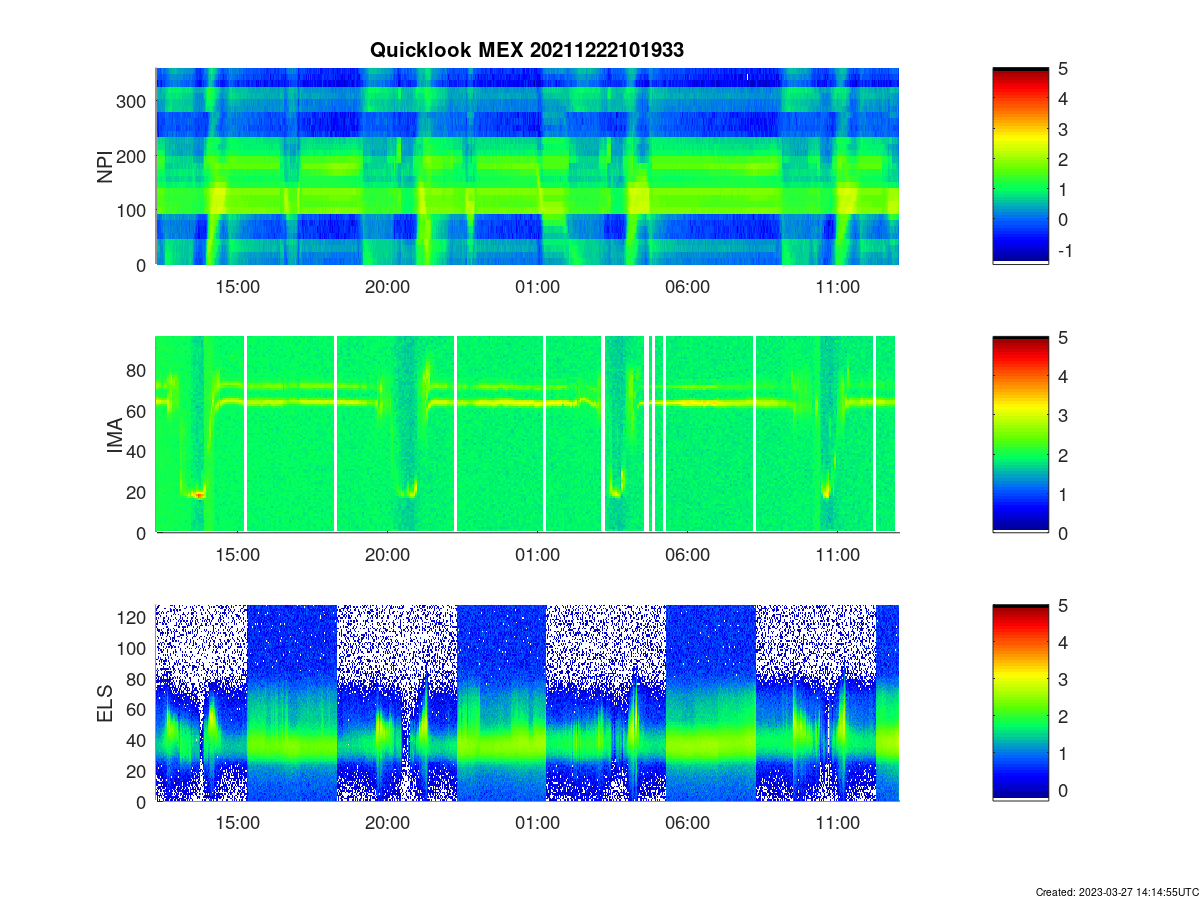Click the 2 label on ELS colorbar
The width and height of the screenshot is (1200, 900).
[x=1063, y=717]
